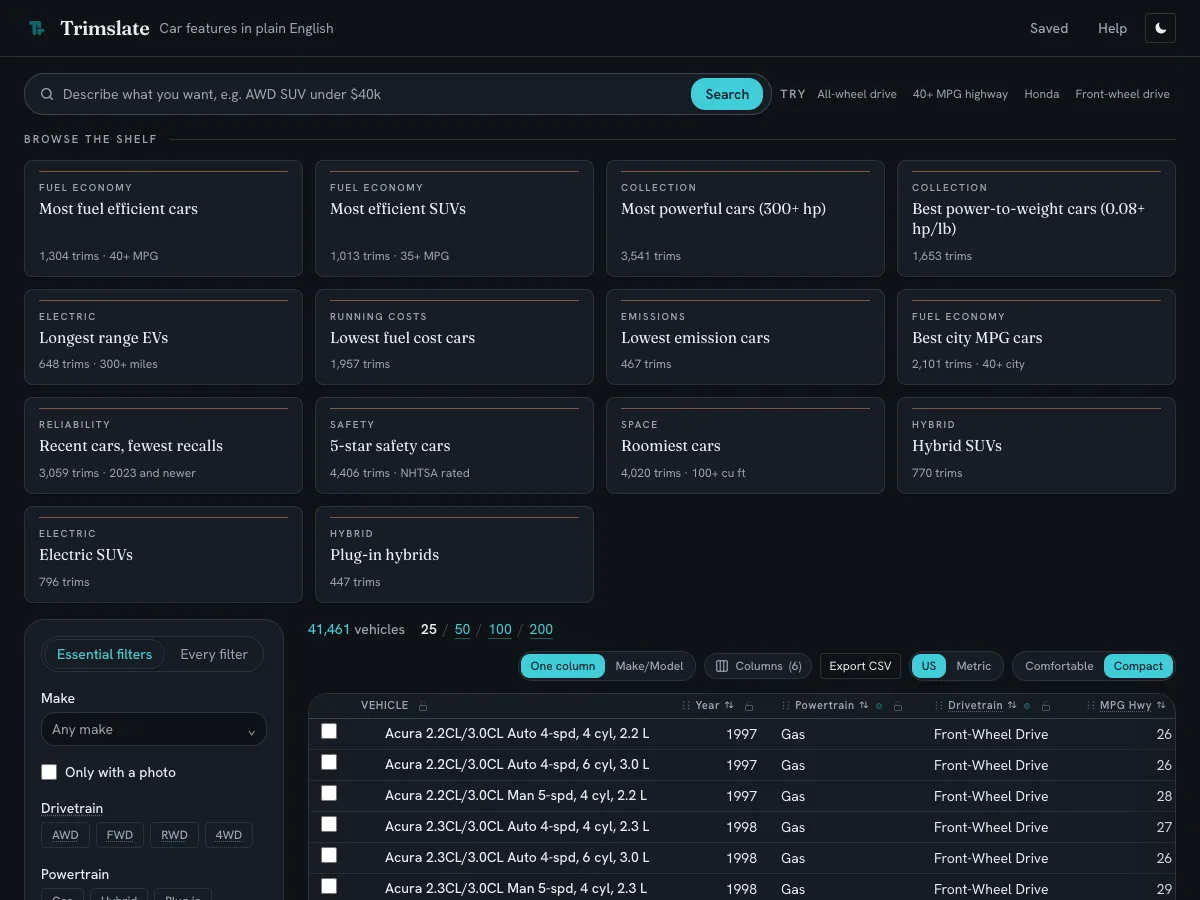Image resolution: width=1200 pixels, height=900 pixels.
Task: Open the Help page
Action: point(1112,28)
